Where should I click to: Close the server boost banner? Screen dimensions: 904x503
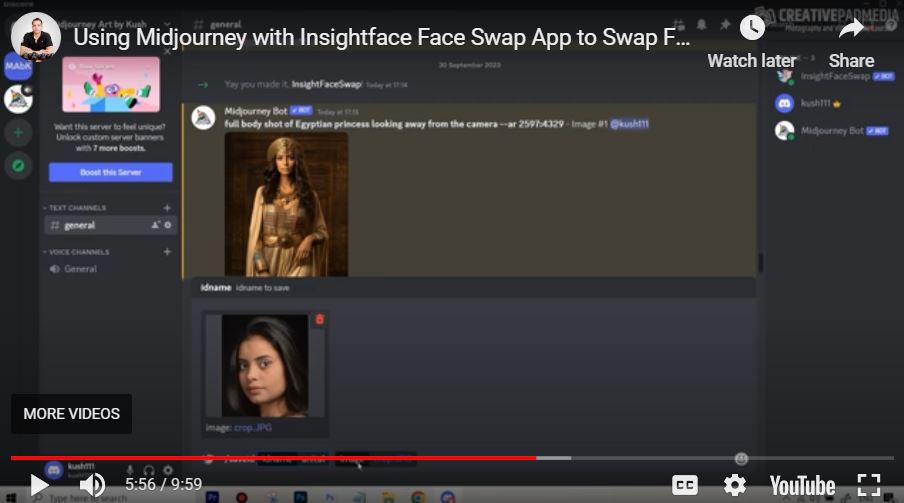coord(167,51)
